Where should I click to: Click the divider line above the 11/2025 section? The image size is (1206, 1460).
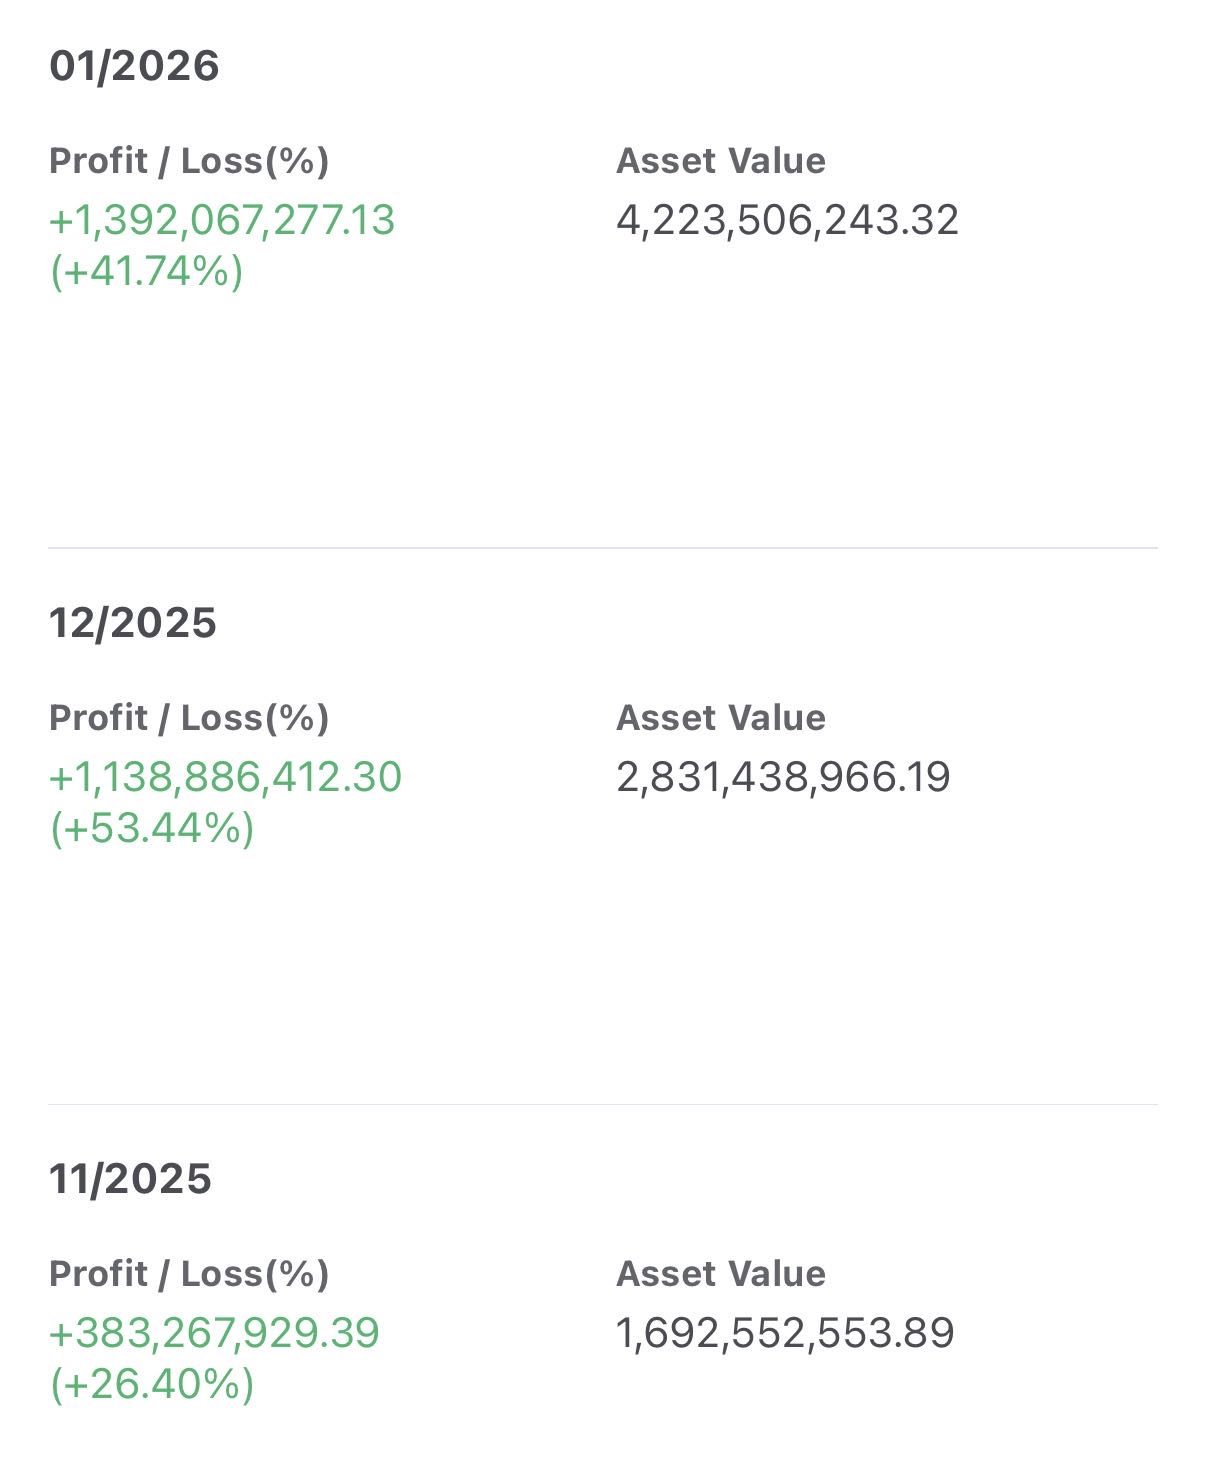tap(602, 1105)
